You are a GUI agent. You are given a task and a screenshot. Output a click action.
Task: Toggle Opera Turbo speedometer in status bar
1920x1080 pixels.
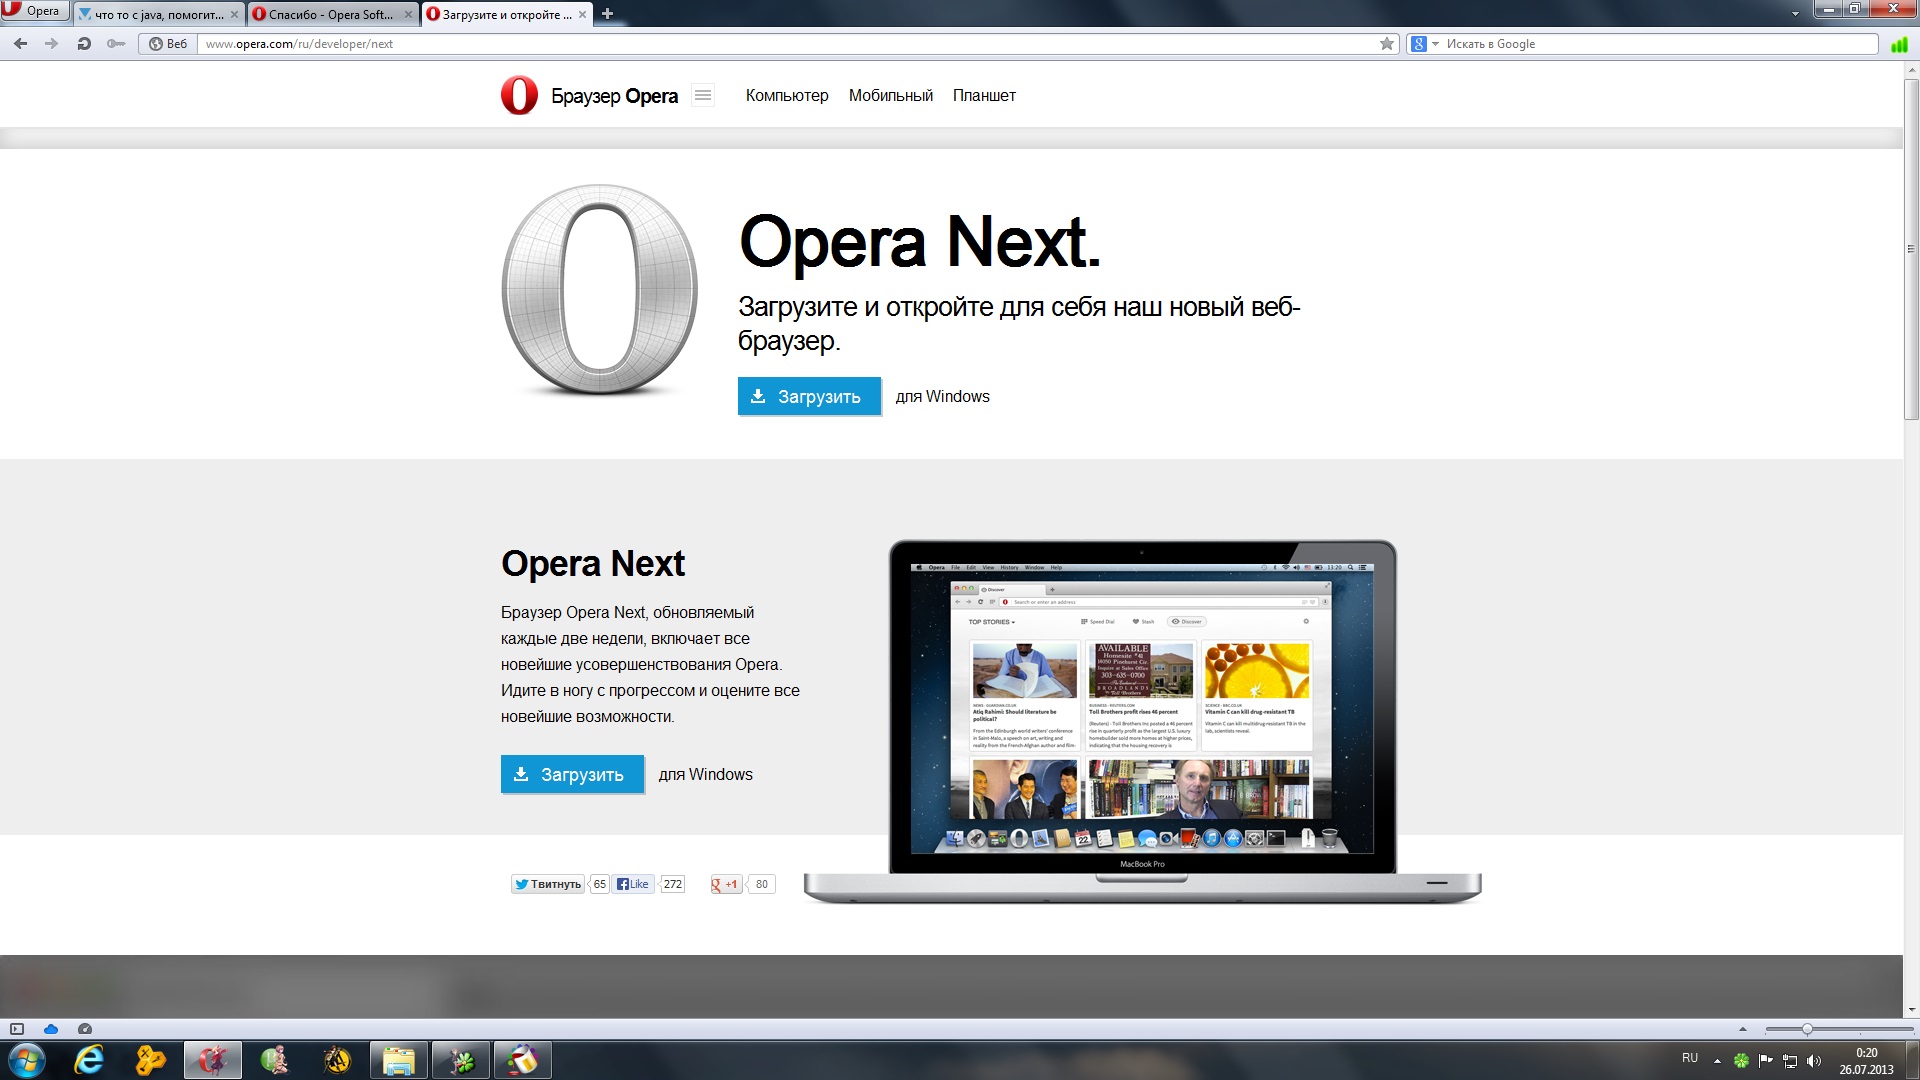point(85,1029)
